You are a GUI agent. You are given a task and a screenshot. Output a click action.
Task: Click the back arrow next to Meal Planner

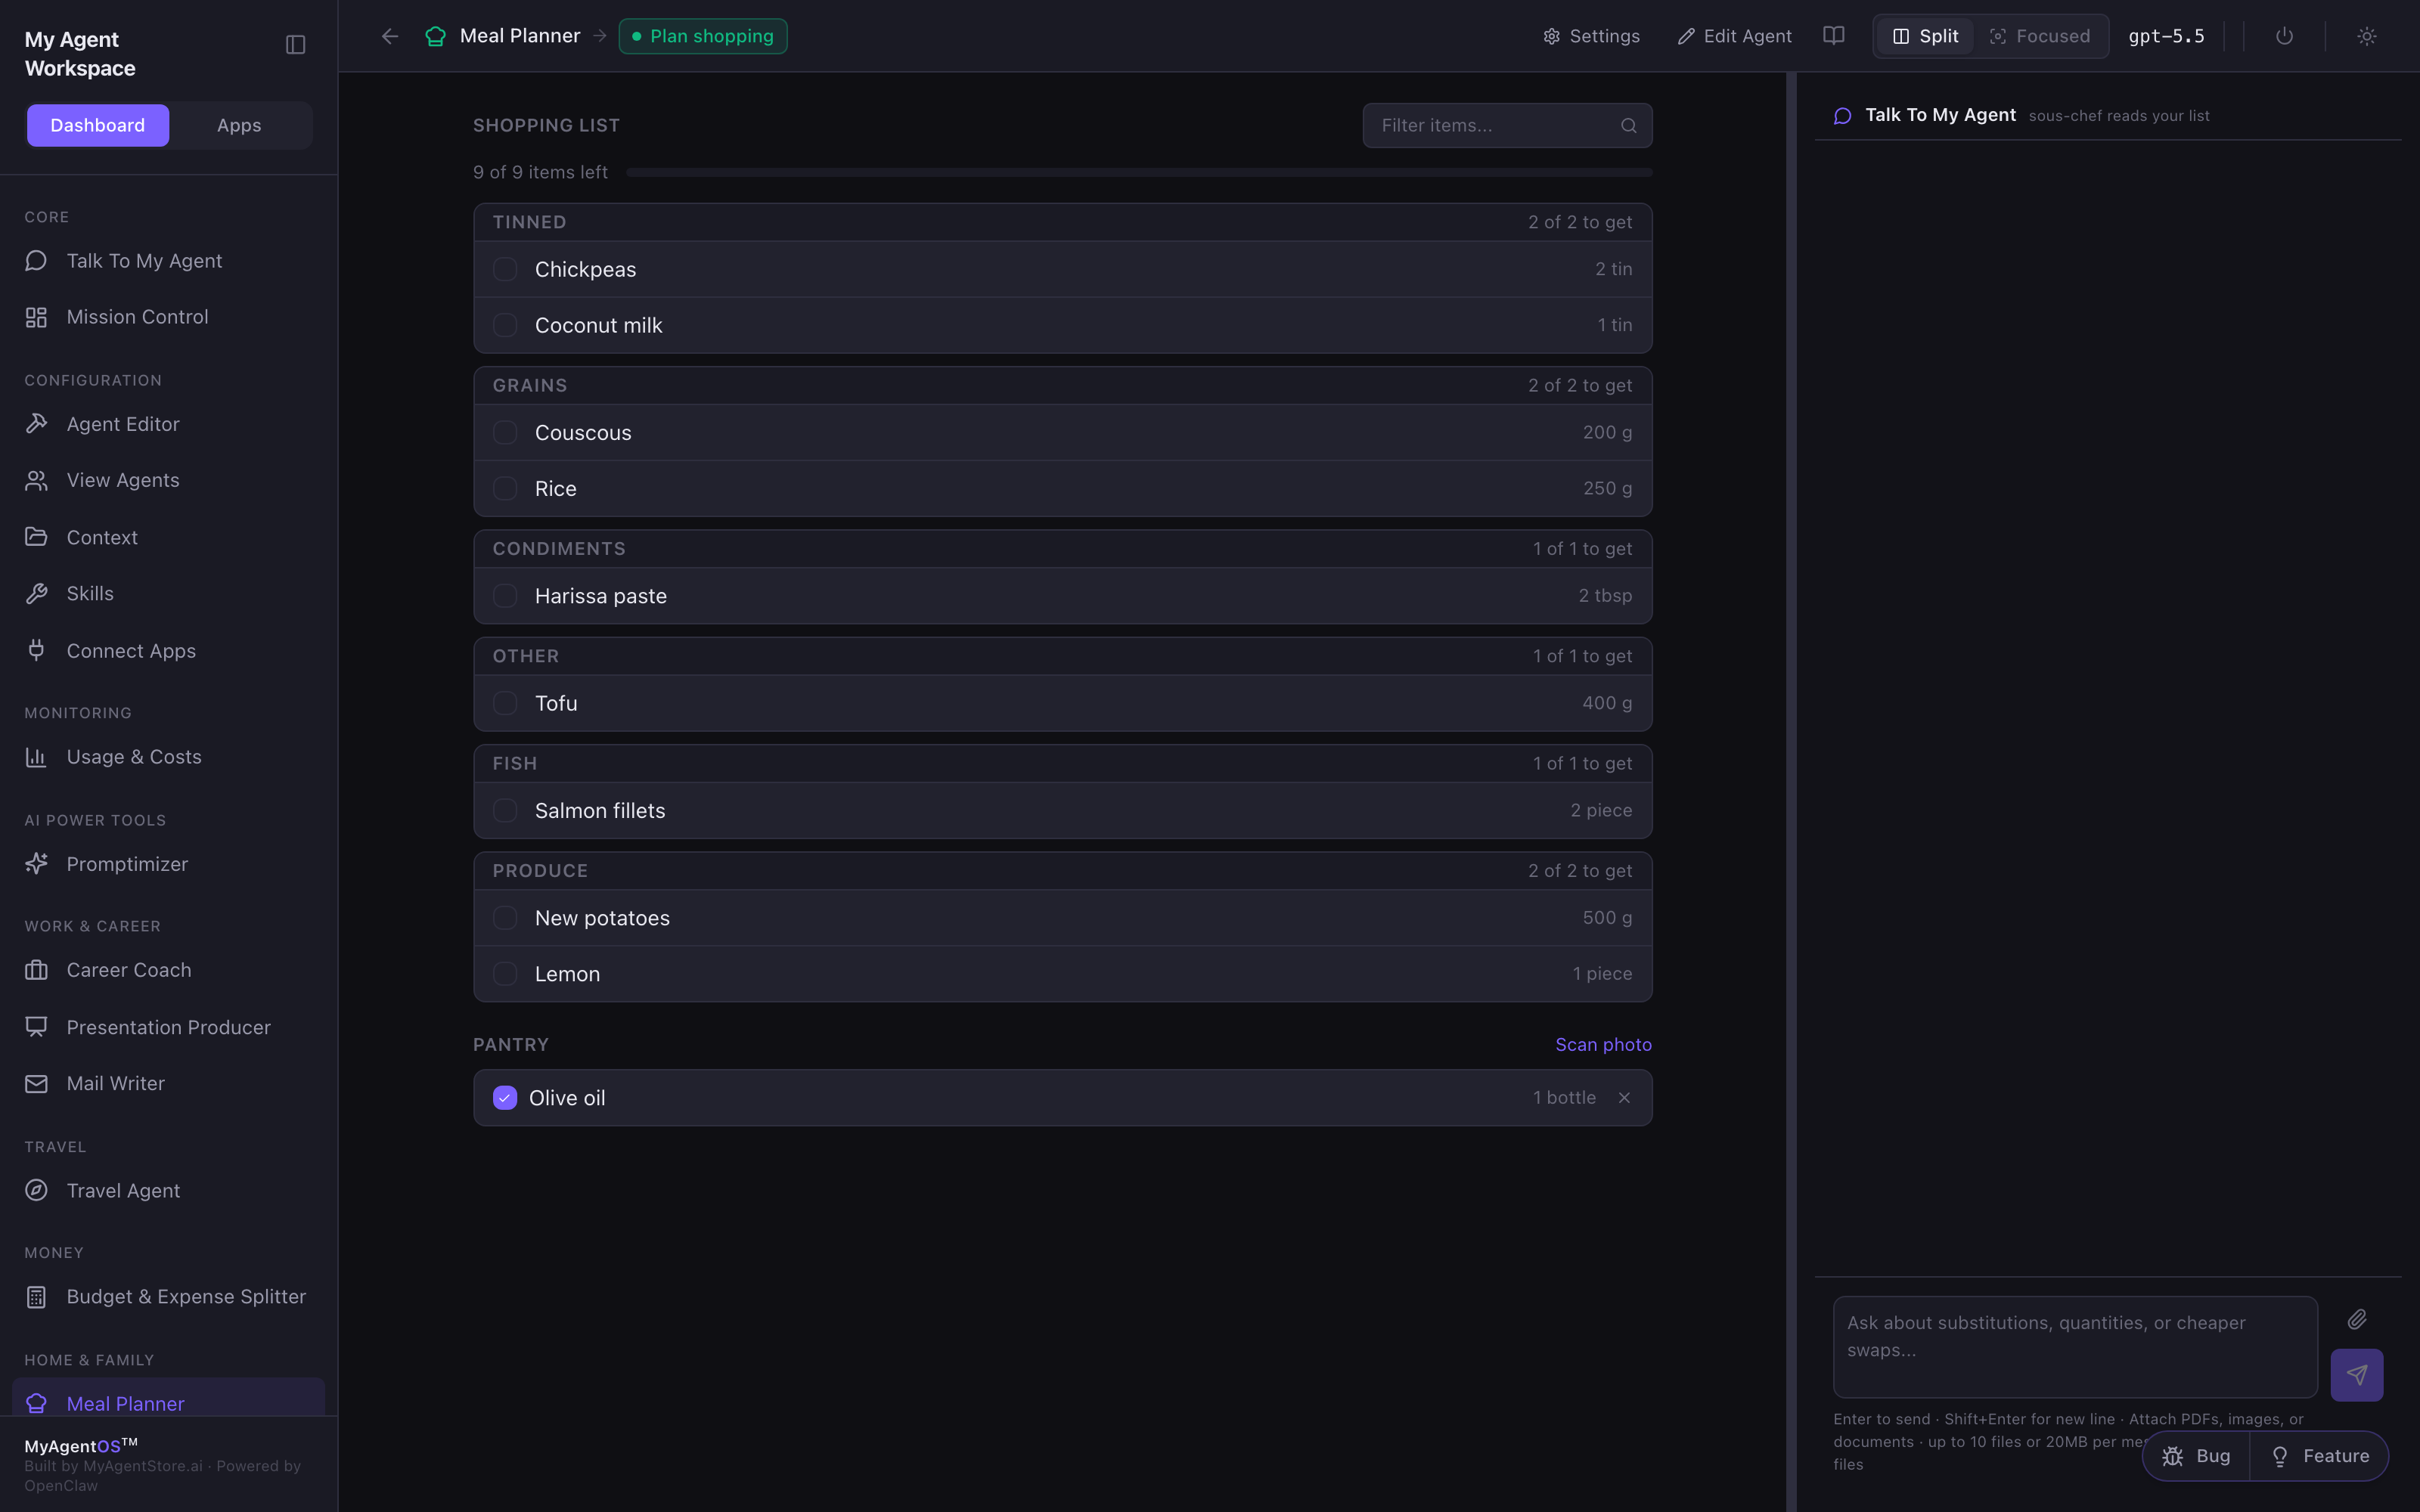pos(390,36)
